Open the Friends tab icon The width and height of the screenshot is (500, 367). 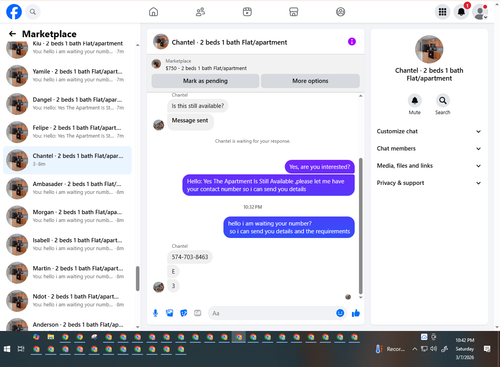pos(200,12)
